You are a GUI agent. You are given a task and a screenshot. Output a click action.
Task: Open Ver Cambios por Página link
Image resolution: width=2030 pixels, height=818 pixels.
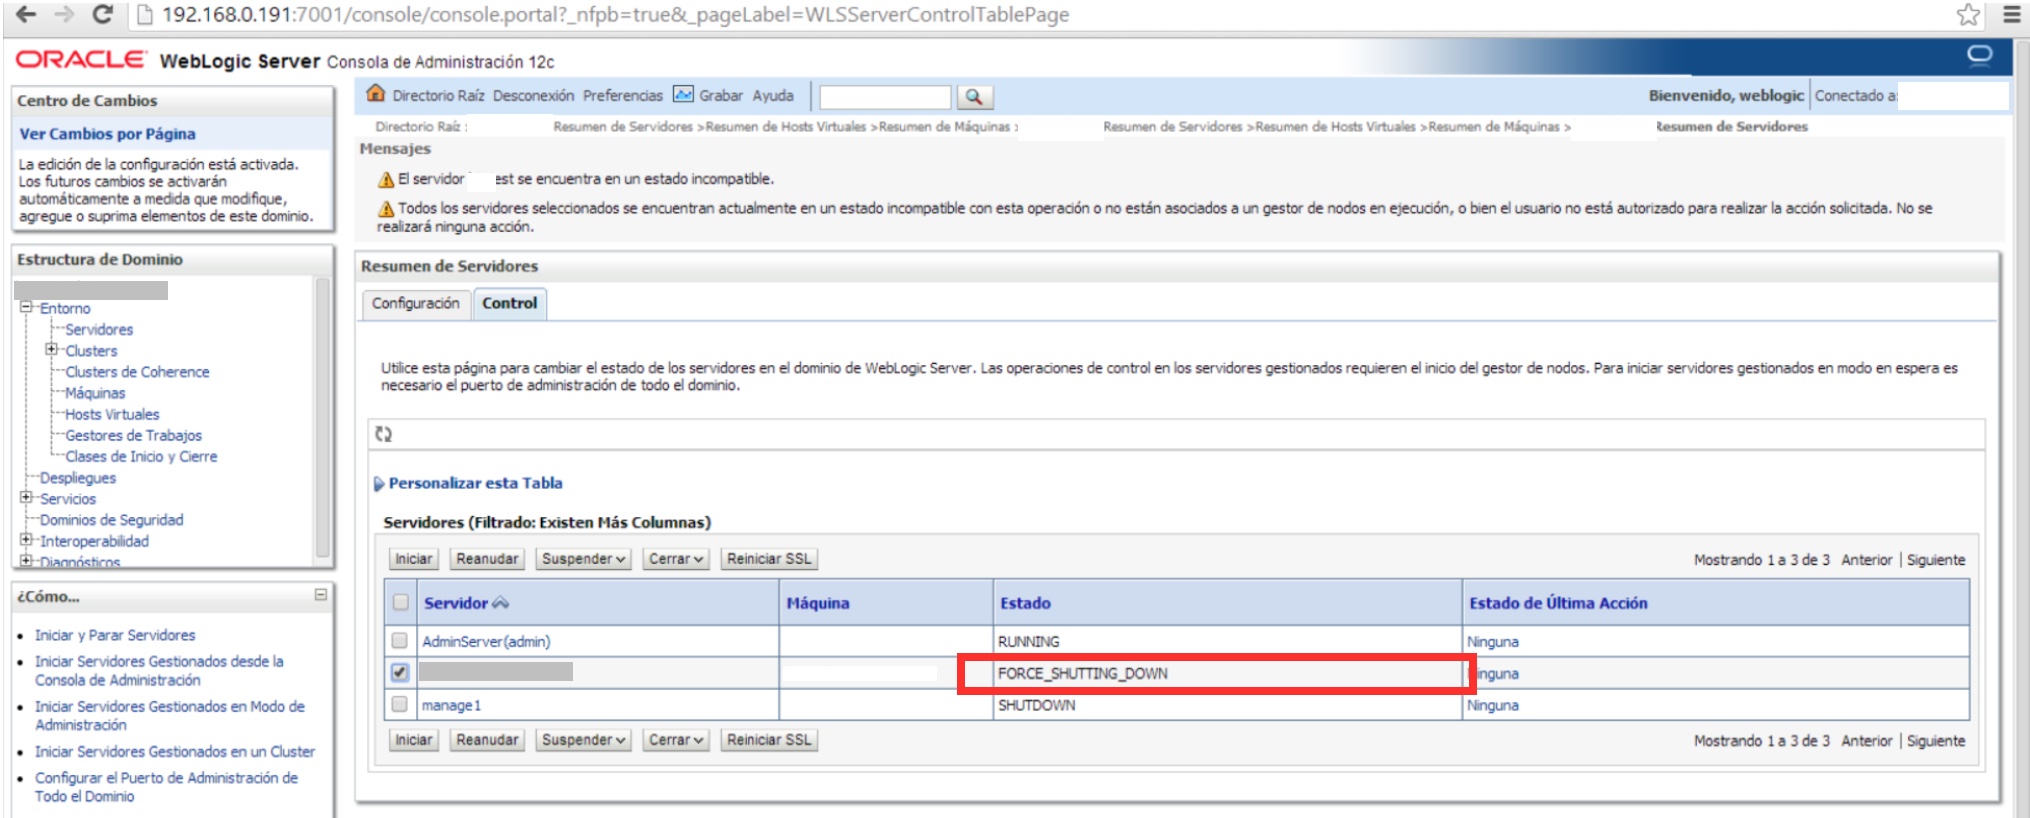[107, 134]
